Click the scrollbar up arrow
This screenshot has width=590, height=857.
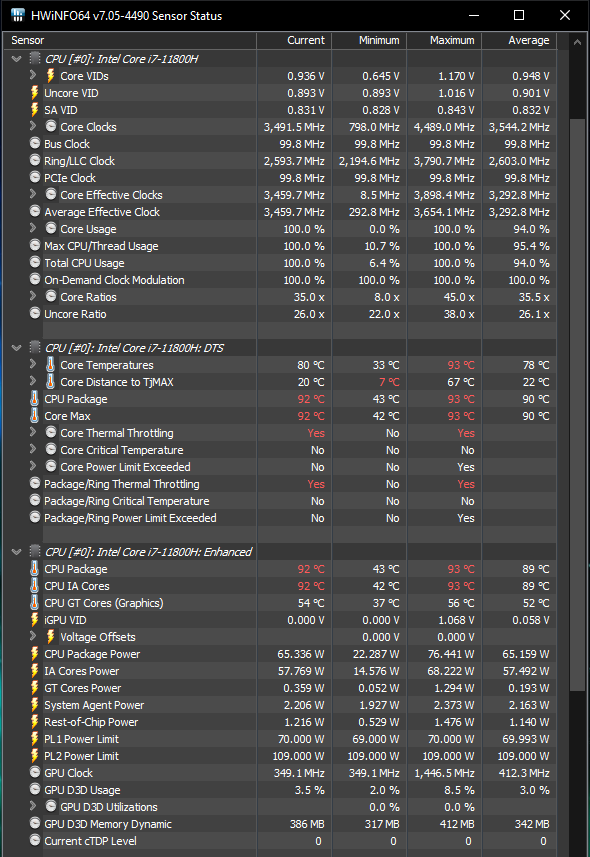(x=577, y=42)
